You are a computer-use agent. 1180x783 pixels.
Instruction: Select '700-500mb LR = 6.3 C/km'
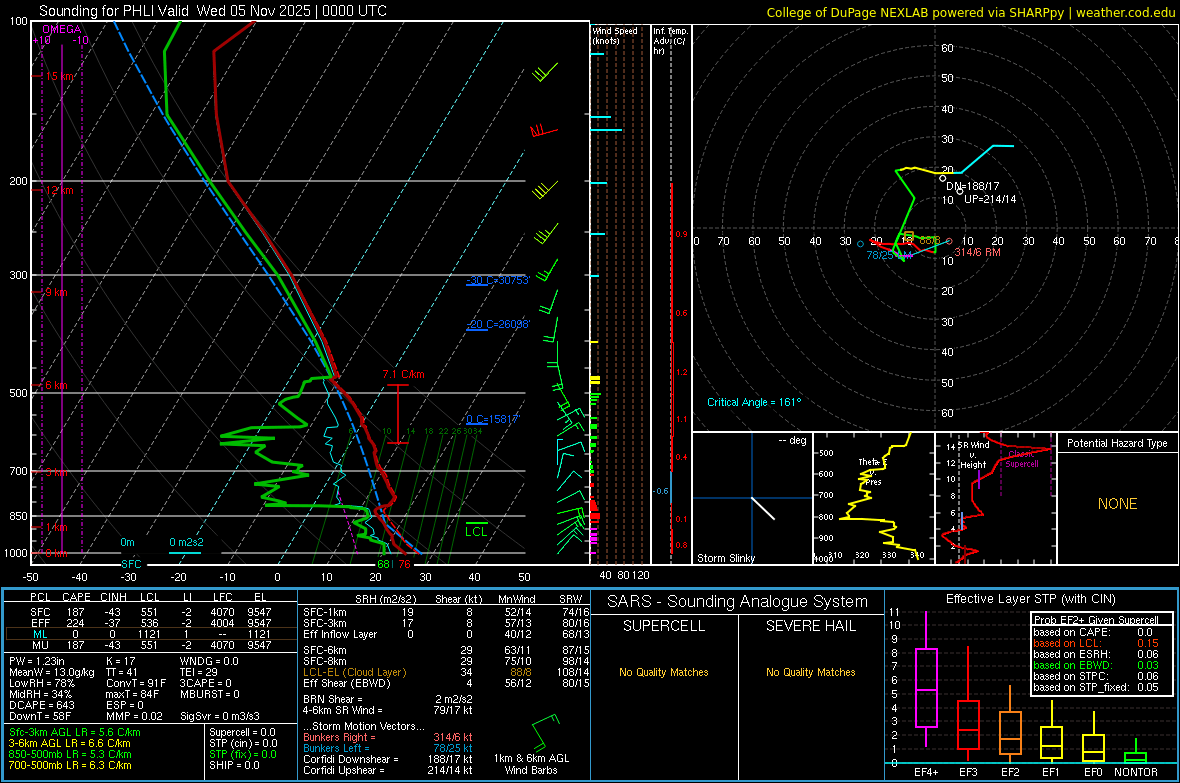coord(70,766)
